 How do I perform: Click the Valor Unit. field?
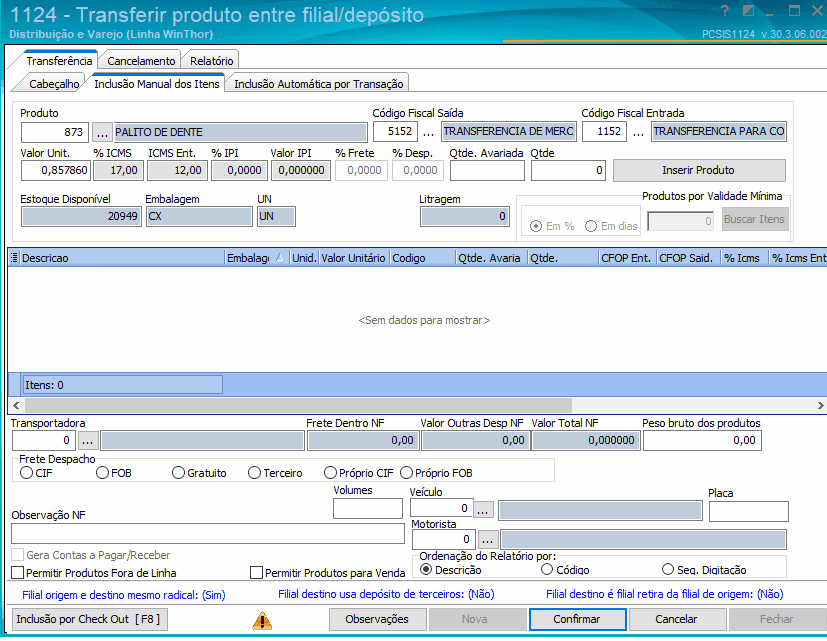(56, 170)
